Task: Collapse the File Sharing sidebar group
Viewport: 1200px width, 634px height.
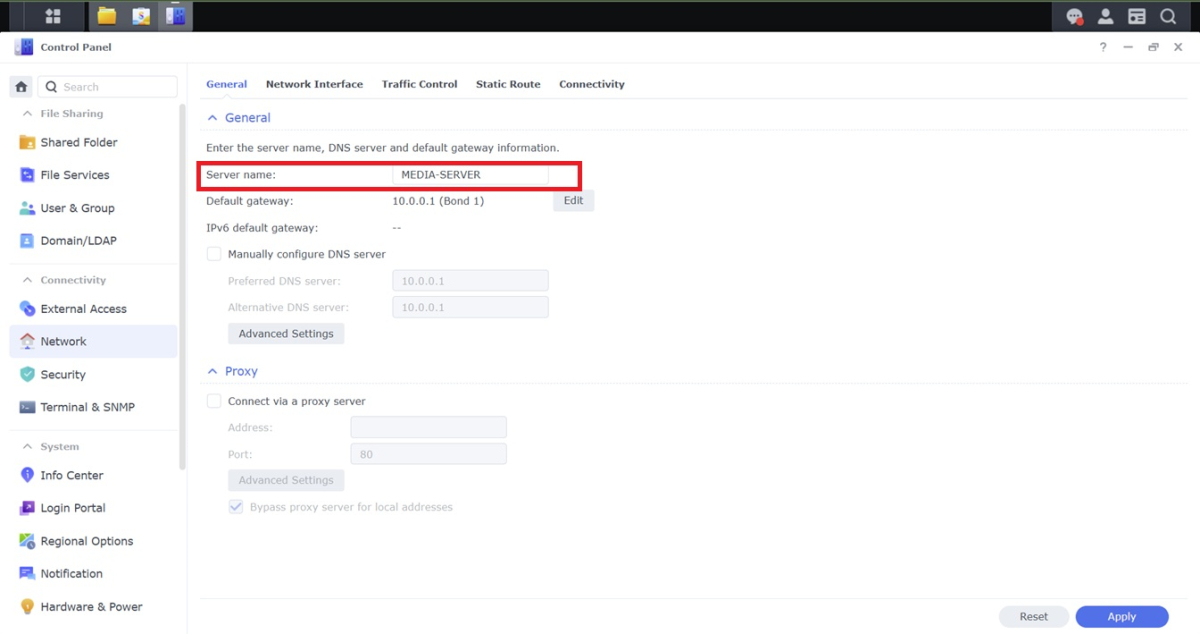Action: 28,114
